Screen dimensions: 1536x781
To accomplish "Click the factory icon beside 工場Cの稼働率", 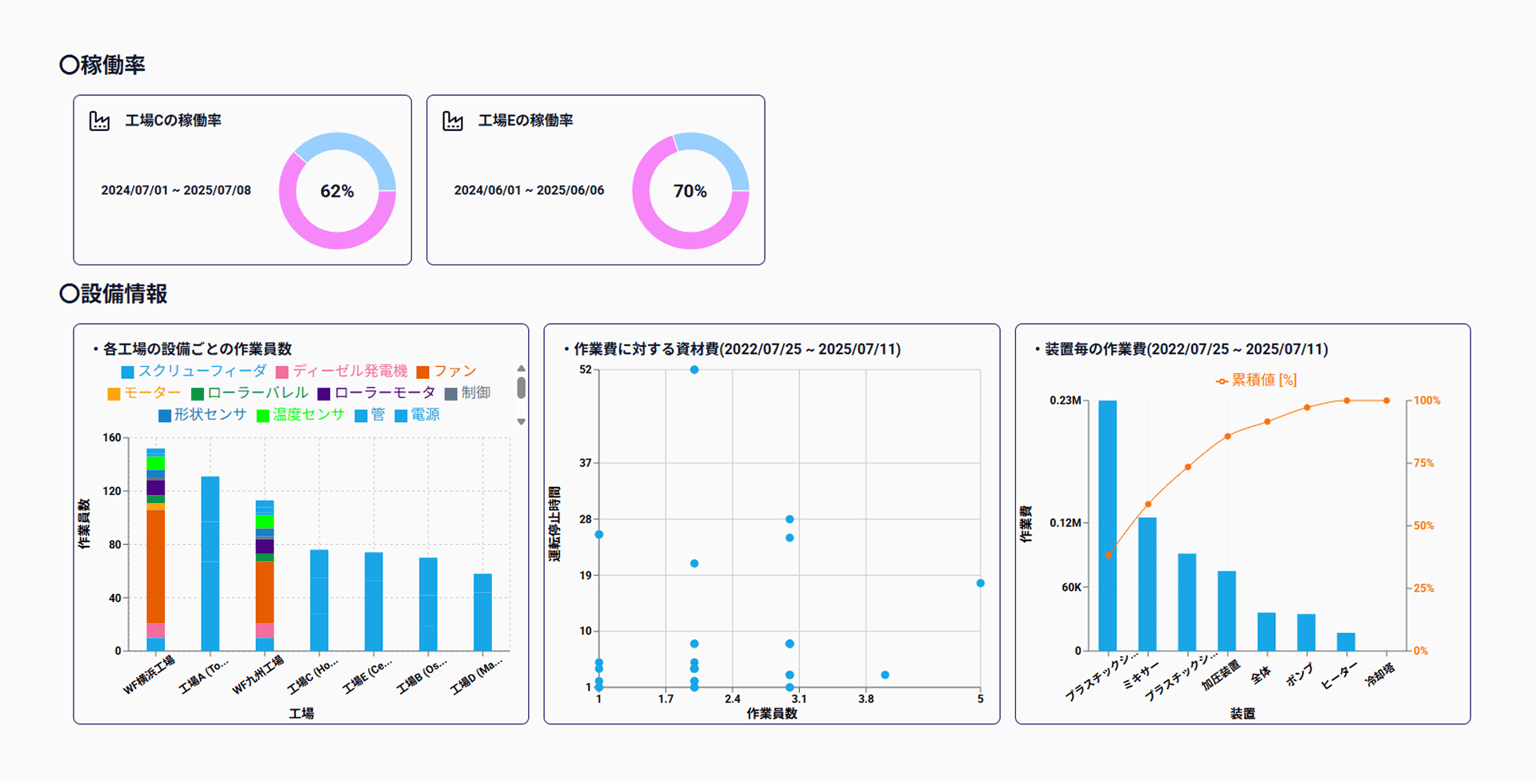I will point(99,121).
